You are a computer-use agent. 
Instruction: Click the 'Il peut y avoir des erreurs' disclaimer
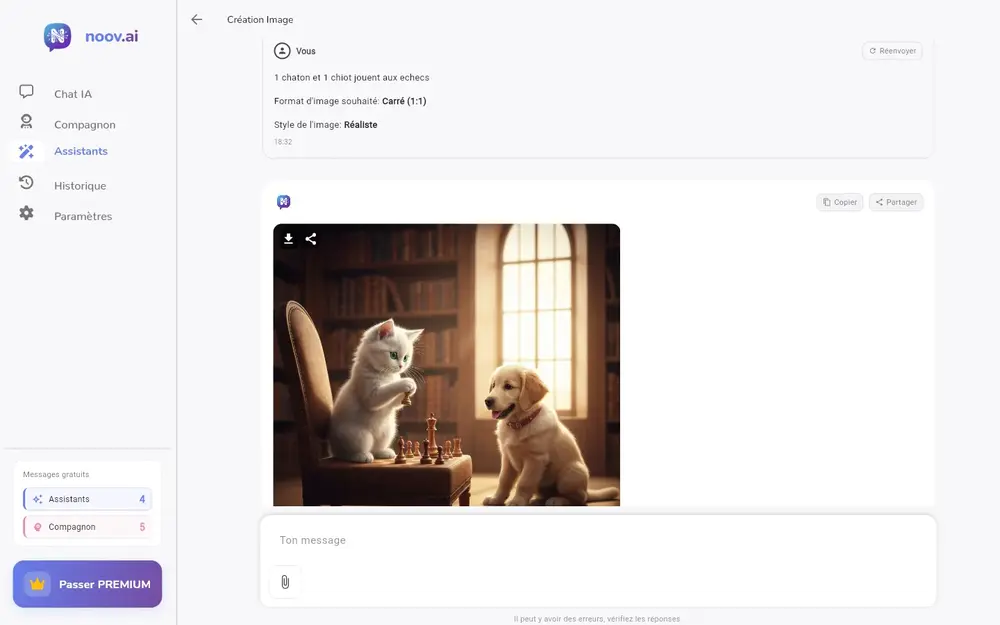[x=597, y=619]
